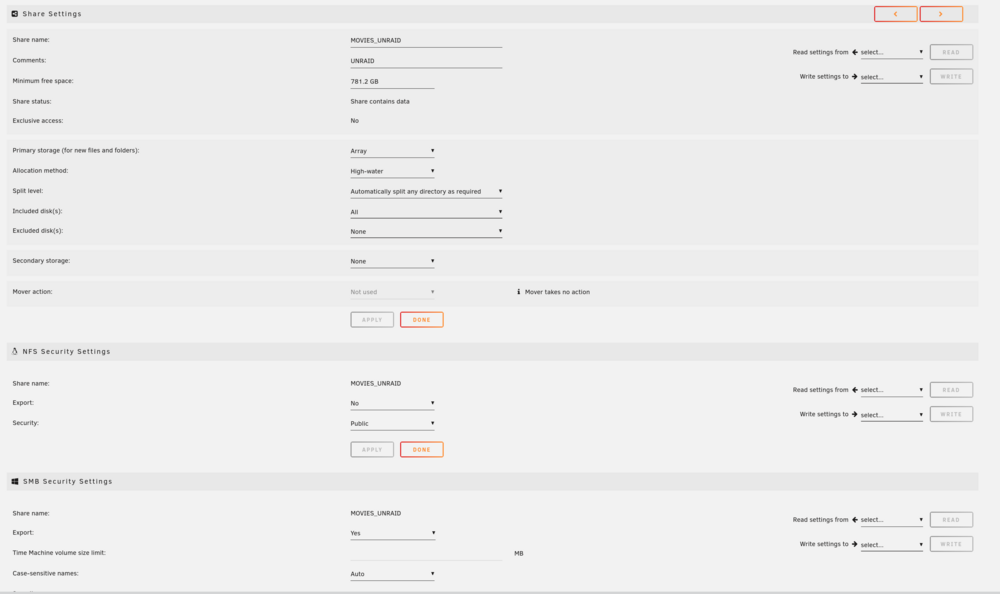The image size is (1000, 594).
Task: Open the disabled Mover action dropdown
Action: [x=392, y=292]
